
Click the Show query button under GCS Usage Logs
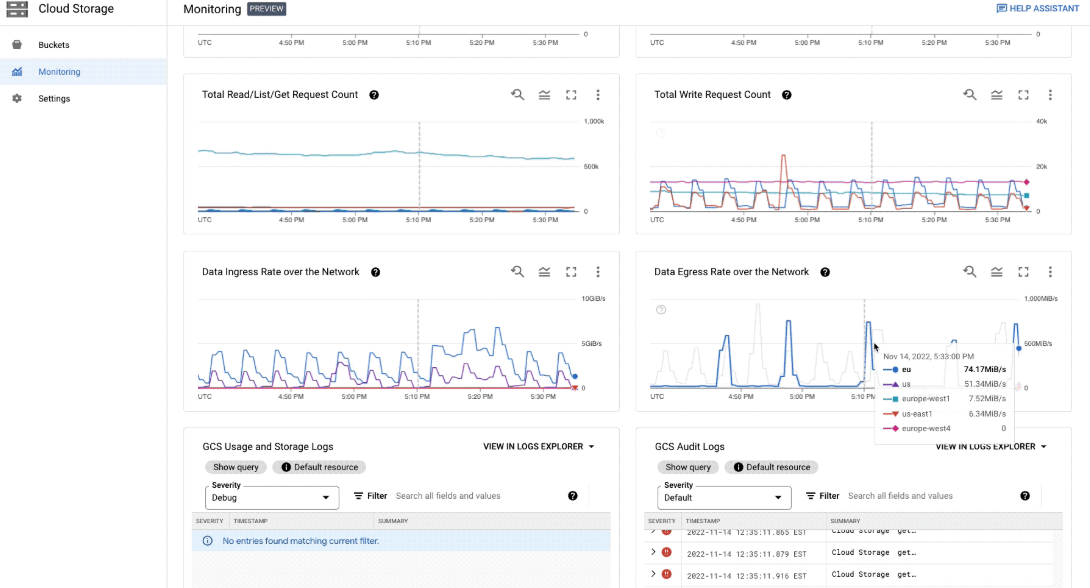[x=236, y=466]
